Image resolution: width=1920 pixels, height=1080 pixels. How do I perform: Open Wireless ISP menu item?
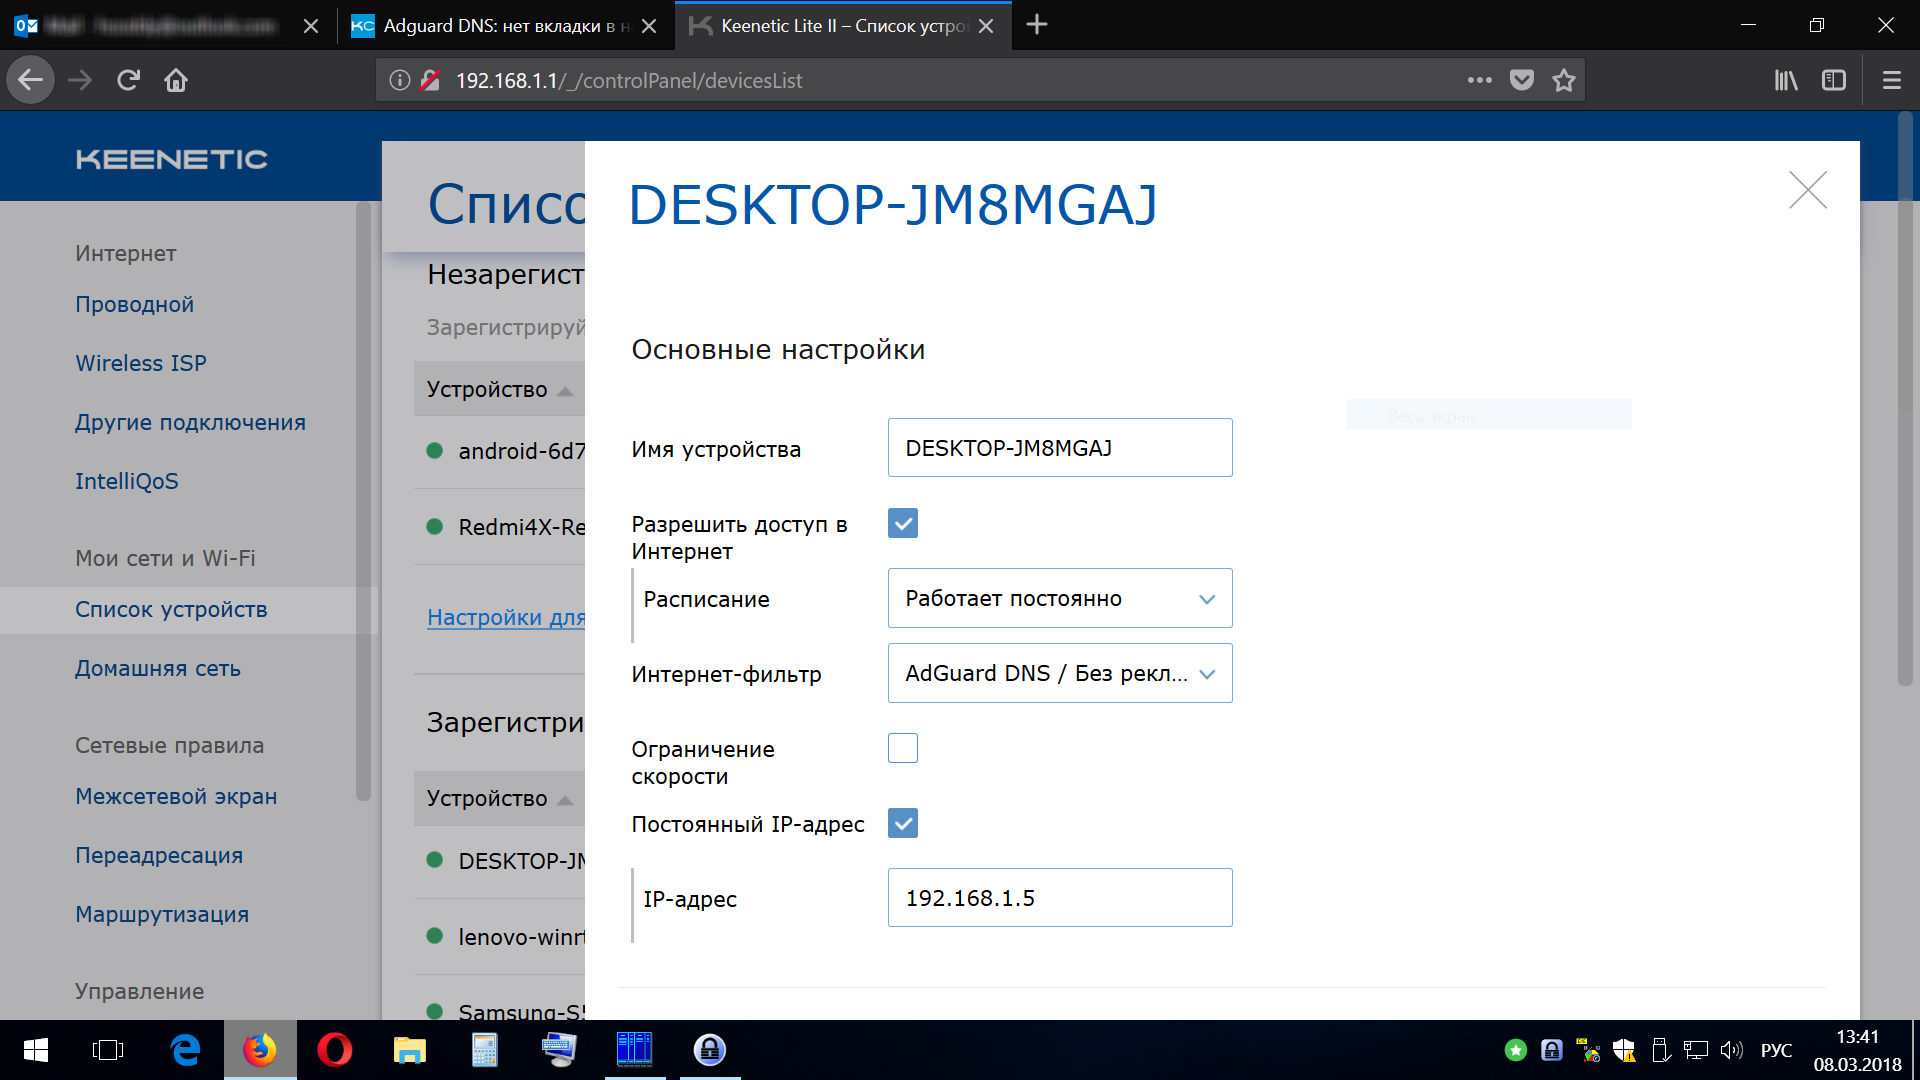[x=141, y=363]
